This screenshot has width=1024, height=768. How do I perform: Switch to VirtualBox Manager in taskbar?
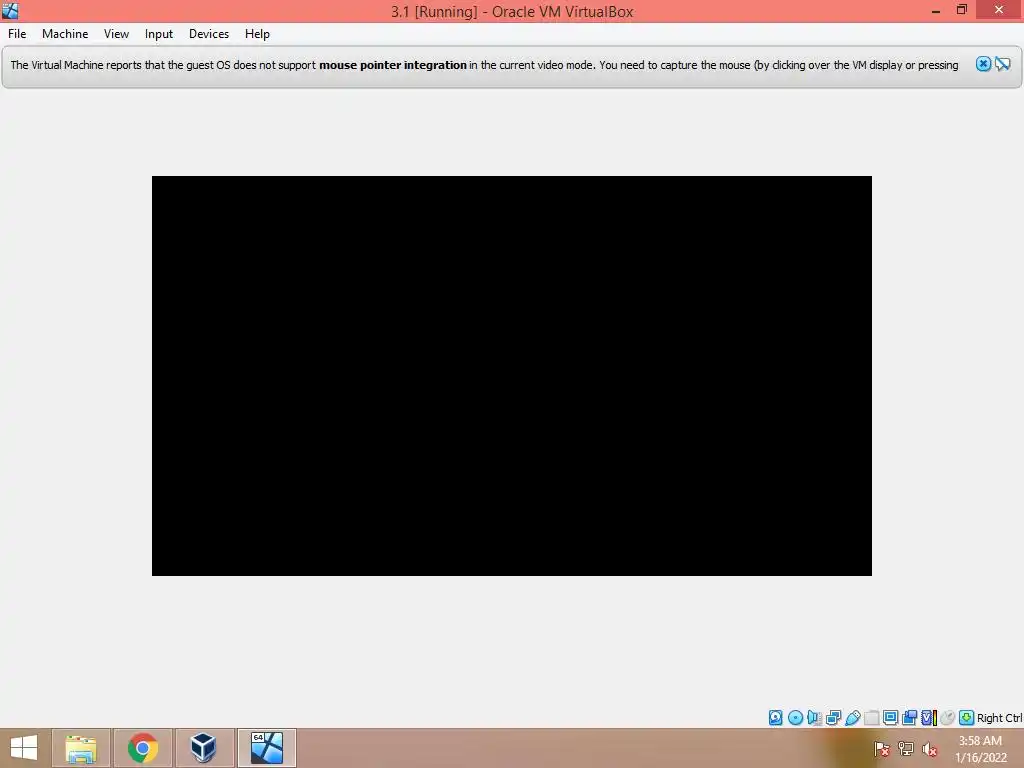(x=204, y=748)
